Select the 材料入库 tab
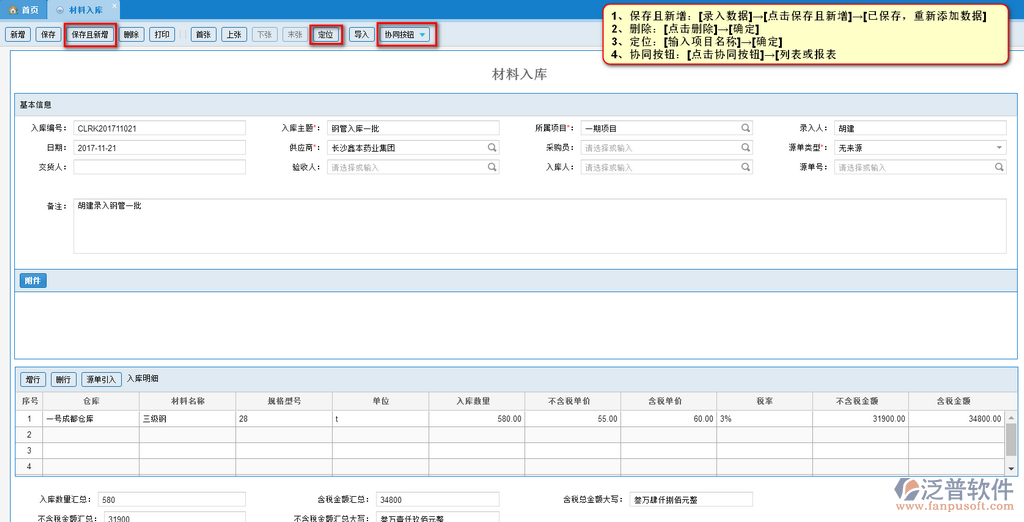The height and width of the screenshot is (522, 1024). tap(82, 9)
